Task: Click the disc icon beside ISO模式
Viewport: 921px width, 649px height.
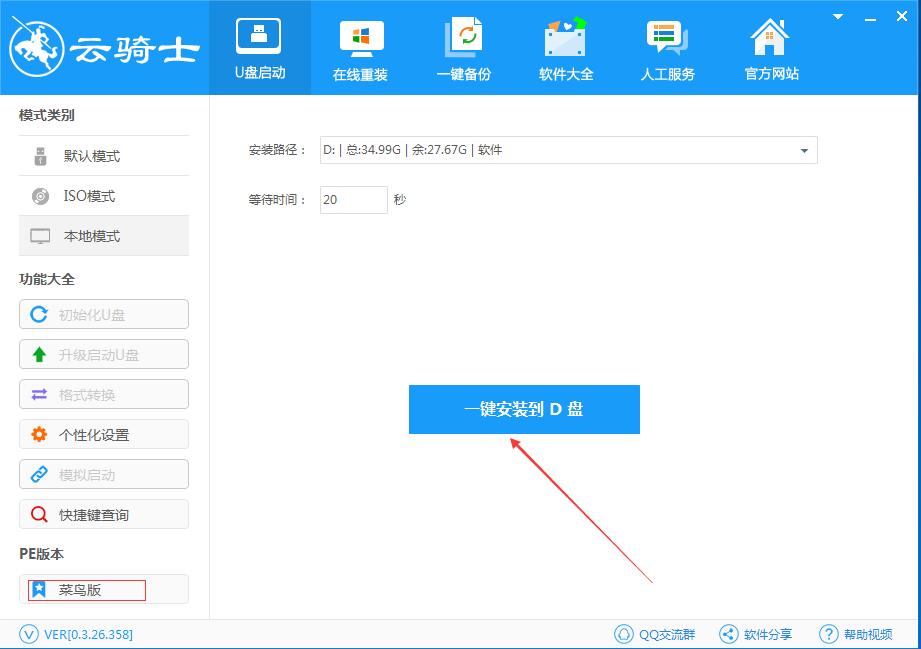Action: (40, 196)
